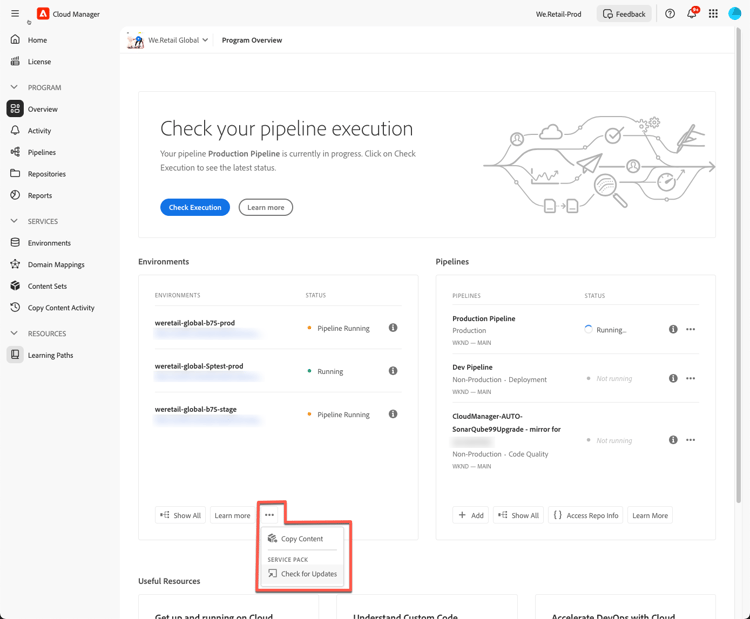Screen dimensions: 750x619
Task: Show info for Production Pipeline
Action: coord(673,329)
